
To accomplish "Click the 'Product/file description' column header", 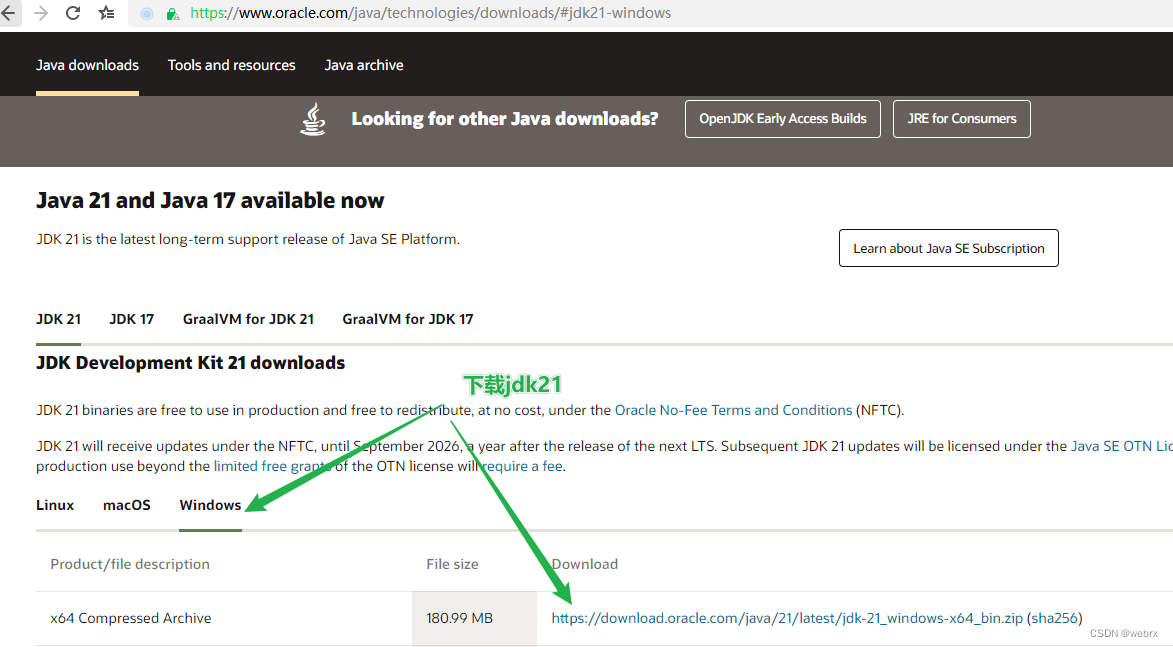I will (x=130, y=564).
